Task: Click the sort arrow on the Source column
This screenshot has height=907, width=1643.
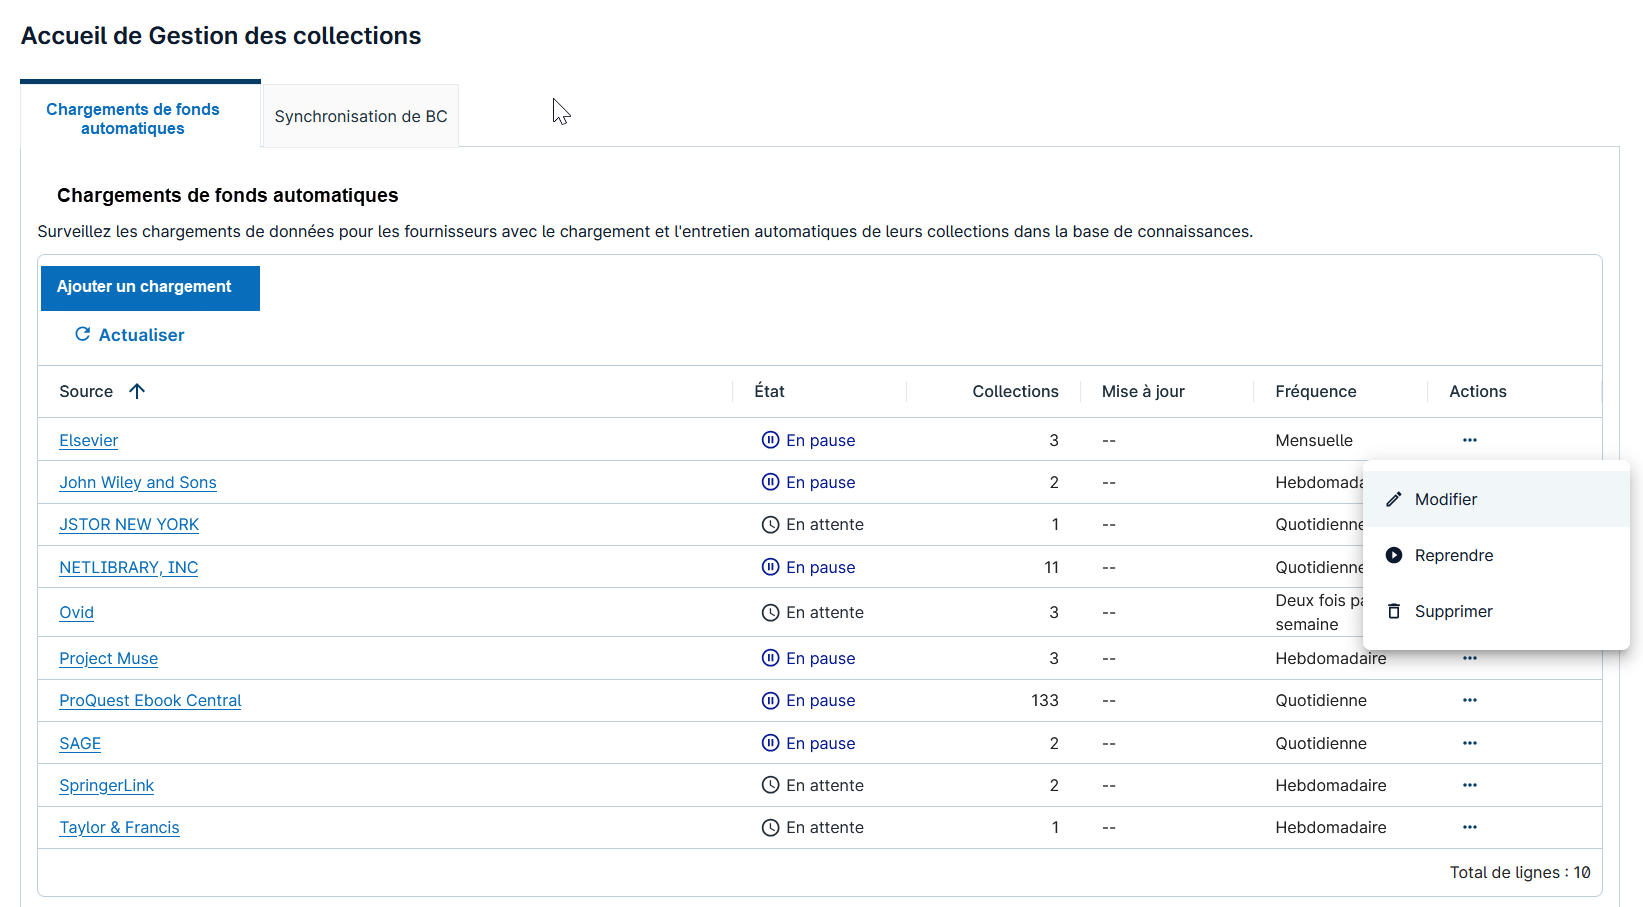Action: click(x=138, y=391)
